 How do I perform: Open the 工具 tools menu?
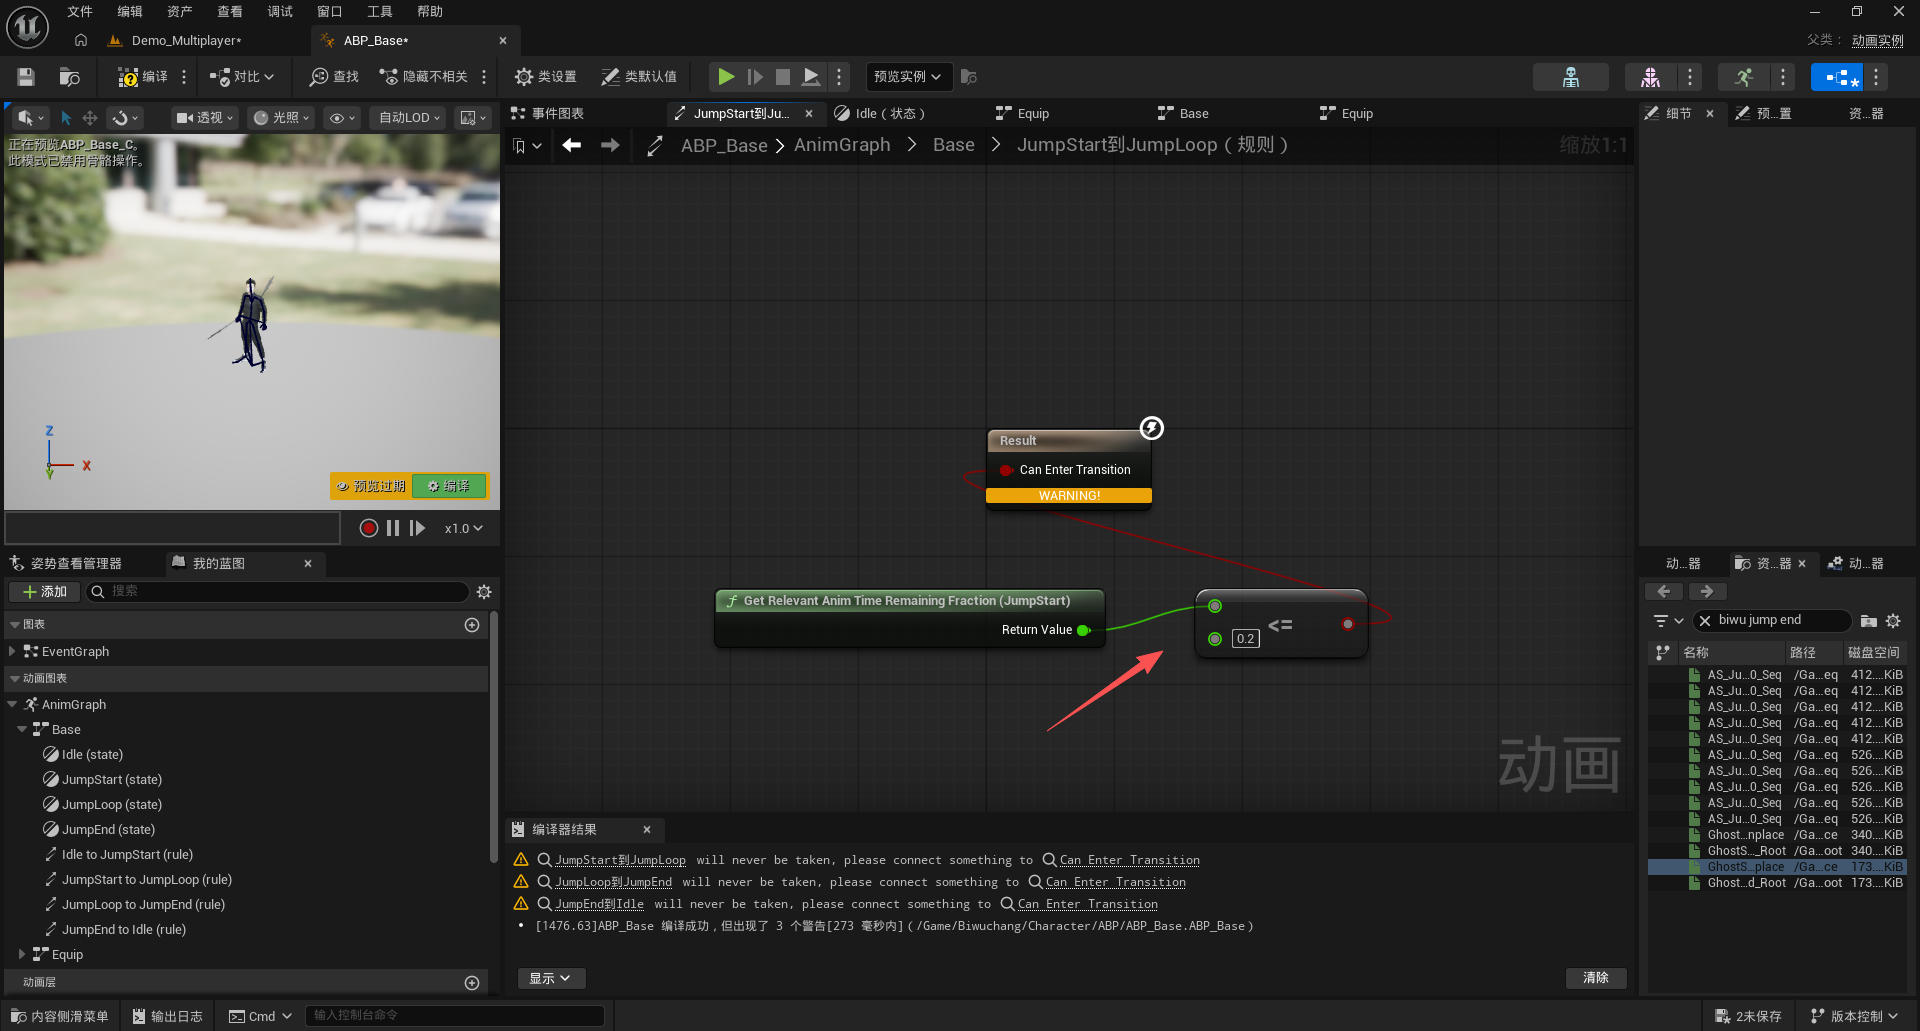380,12
